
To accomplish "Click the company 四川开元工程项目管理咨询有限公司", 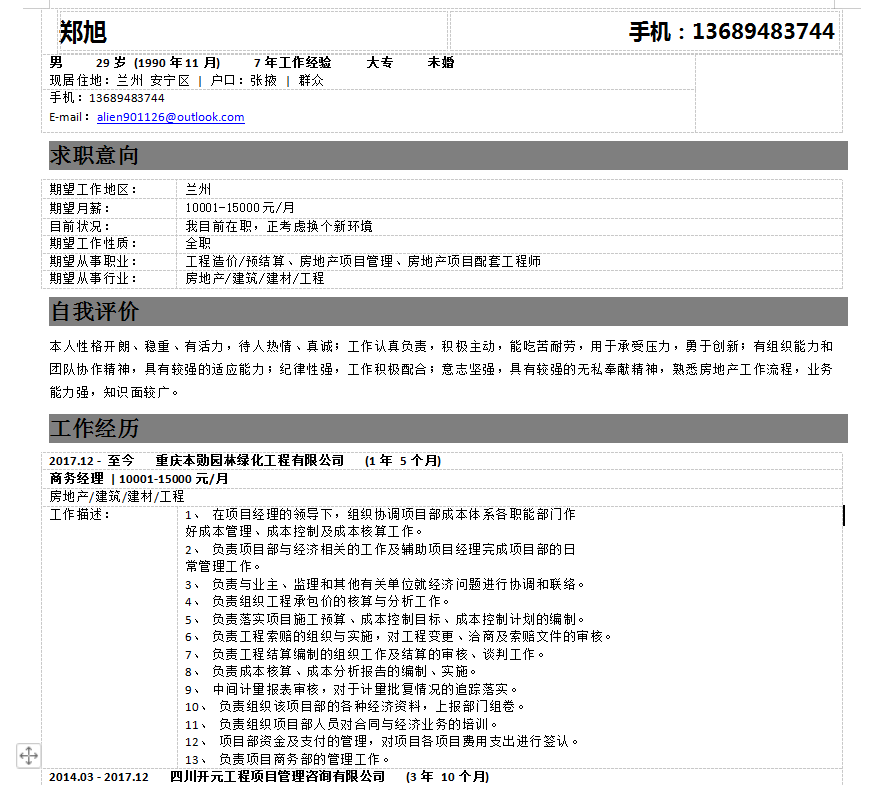I will pos(277,777).
